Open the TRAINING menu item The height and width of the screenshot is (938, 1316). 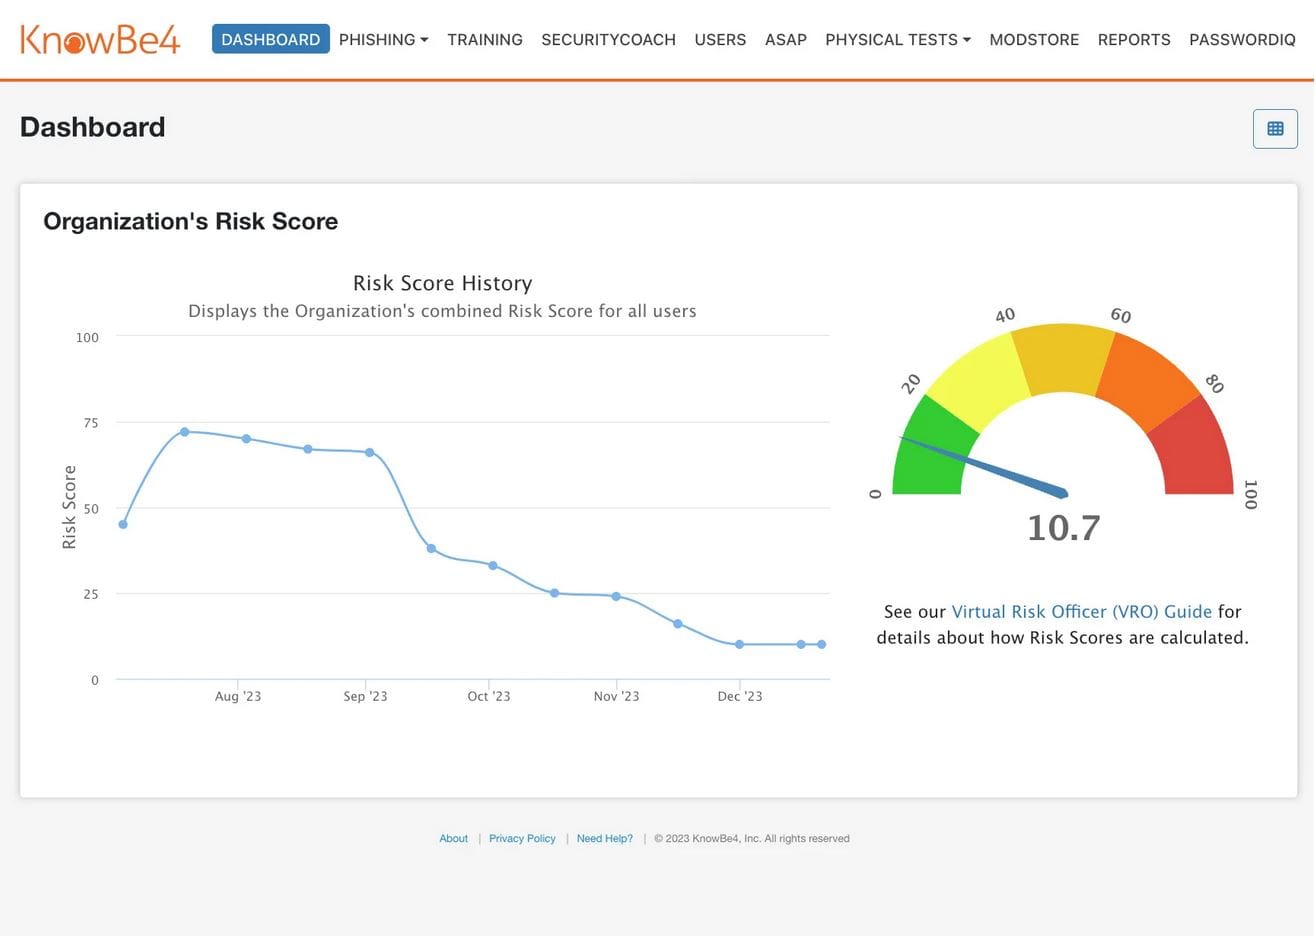pos(485,39)
